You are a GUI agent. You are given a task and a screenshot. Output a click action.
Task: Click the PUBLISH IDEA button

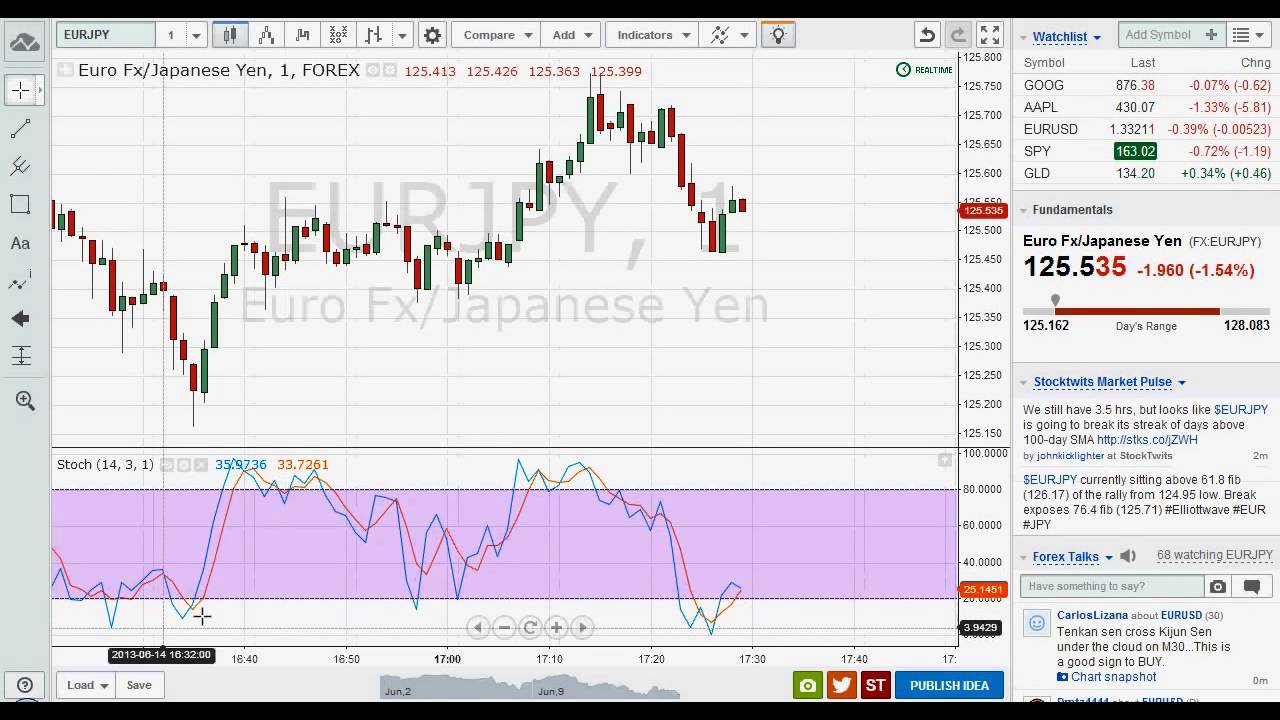(x=949, y=685)
